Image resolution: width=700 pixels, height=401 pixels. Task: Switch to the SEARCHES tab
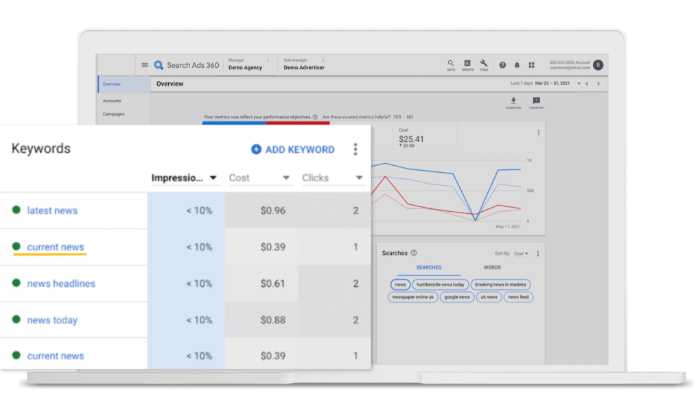pos(429,267)
